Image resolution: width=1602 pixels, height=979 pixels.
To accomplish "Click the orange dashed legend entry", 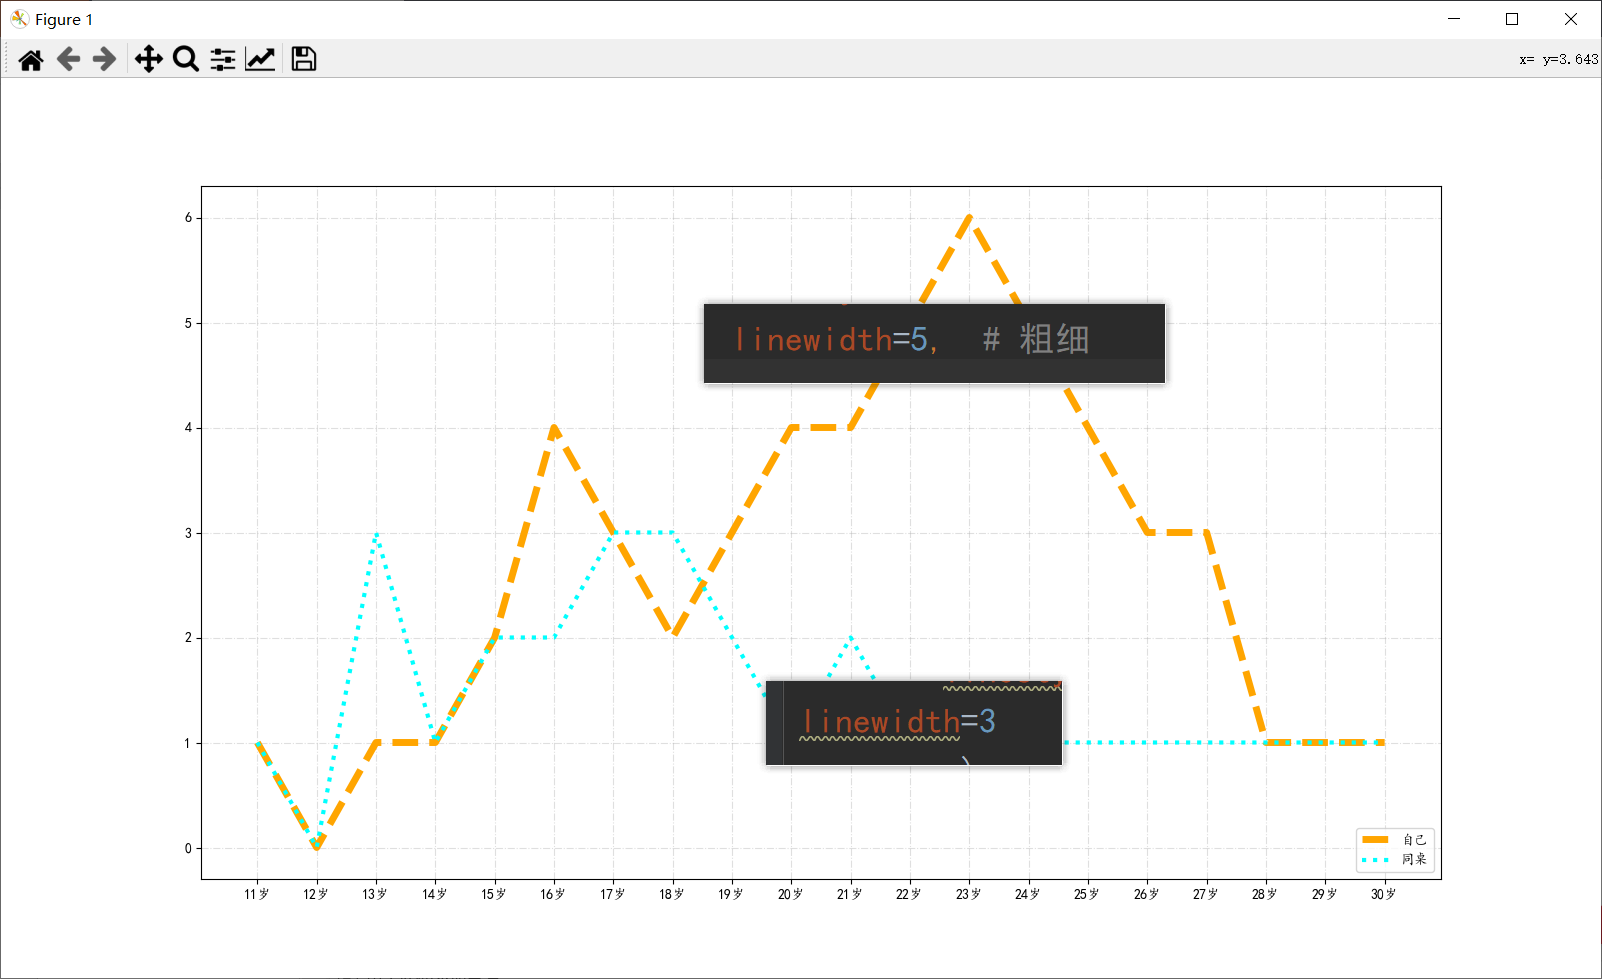I will coord(1395,840).
